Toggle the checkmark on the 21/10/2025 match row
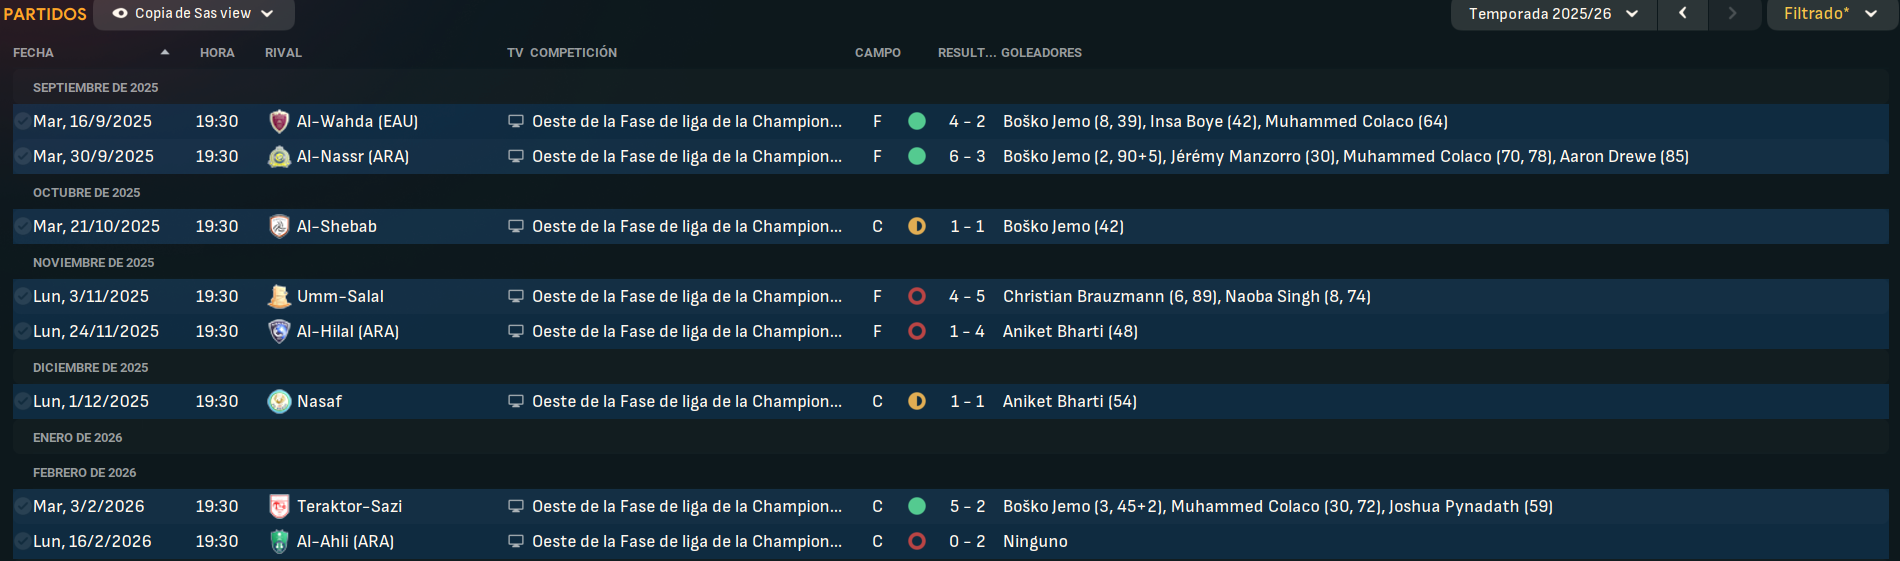Image resolution: width=1900 pixels, height=561 pixels. click(x=22, y=226)
